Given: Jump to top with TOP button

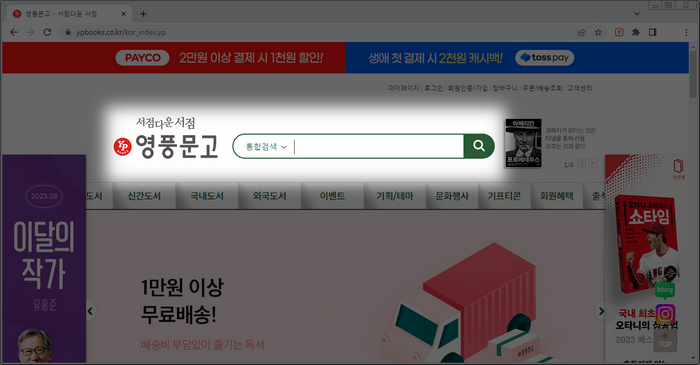Looking at the screenshot, I should (665, 340).
